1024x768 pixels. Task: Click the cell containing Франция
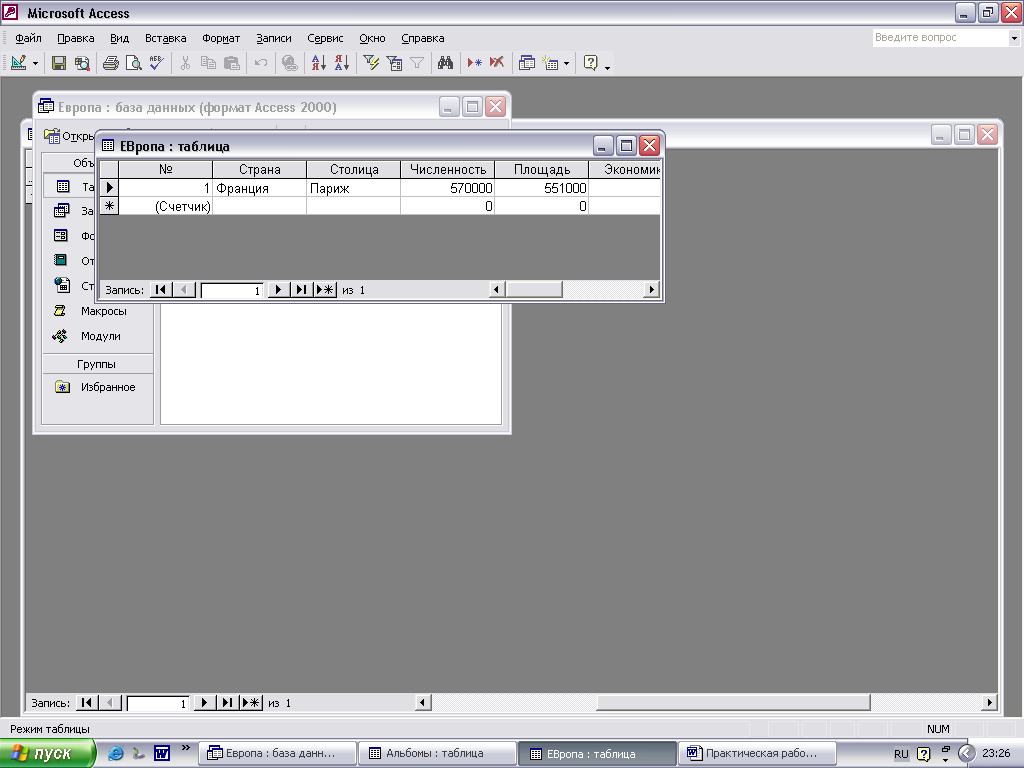[259, 188]
